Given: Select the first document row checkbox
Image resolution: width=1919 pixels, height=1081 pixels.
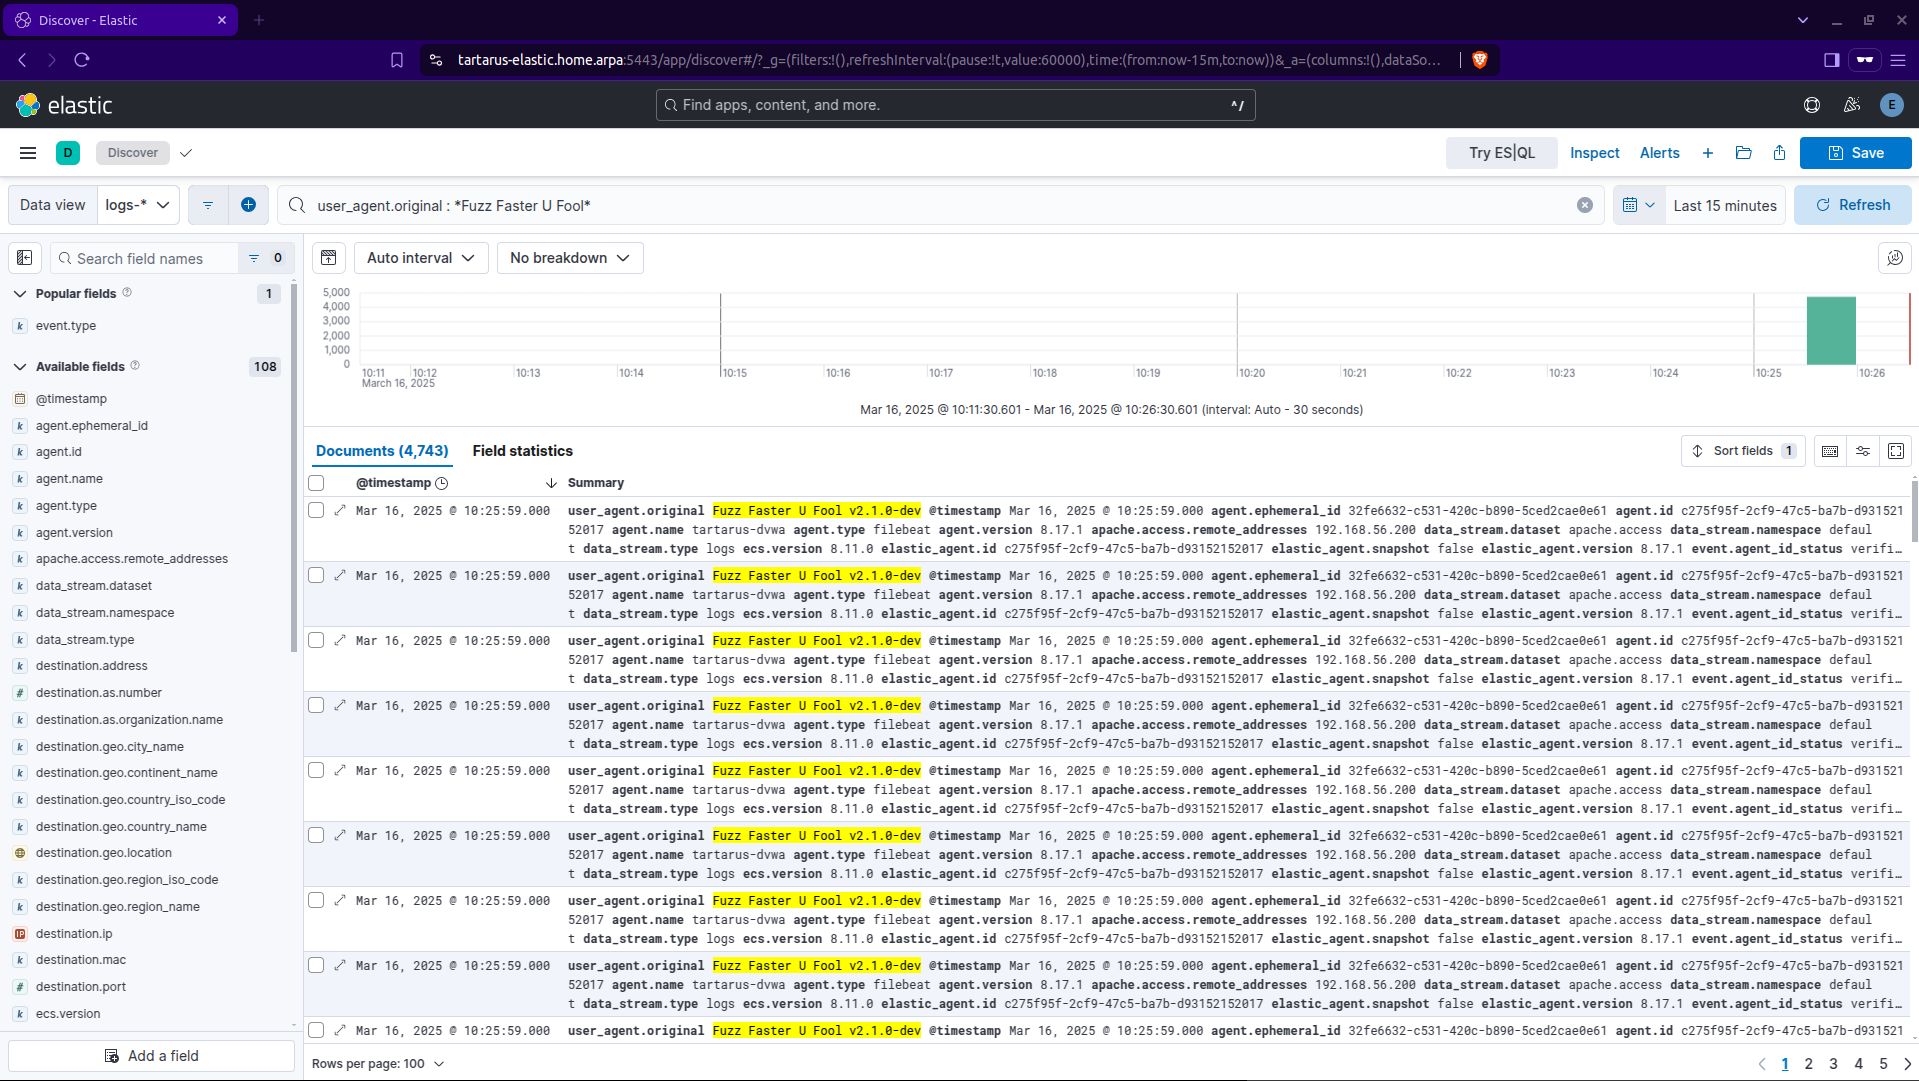Looking at the screenshot, I should 316,511.
